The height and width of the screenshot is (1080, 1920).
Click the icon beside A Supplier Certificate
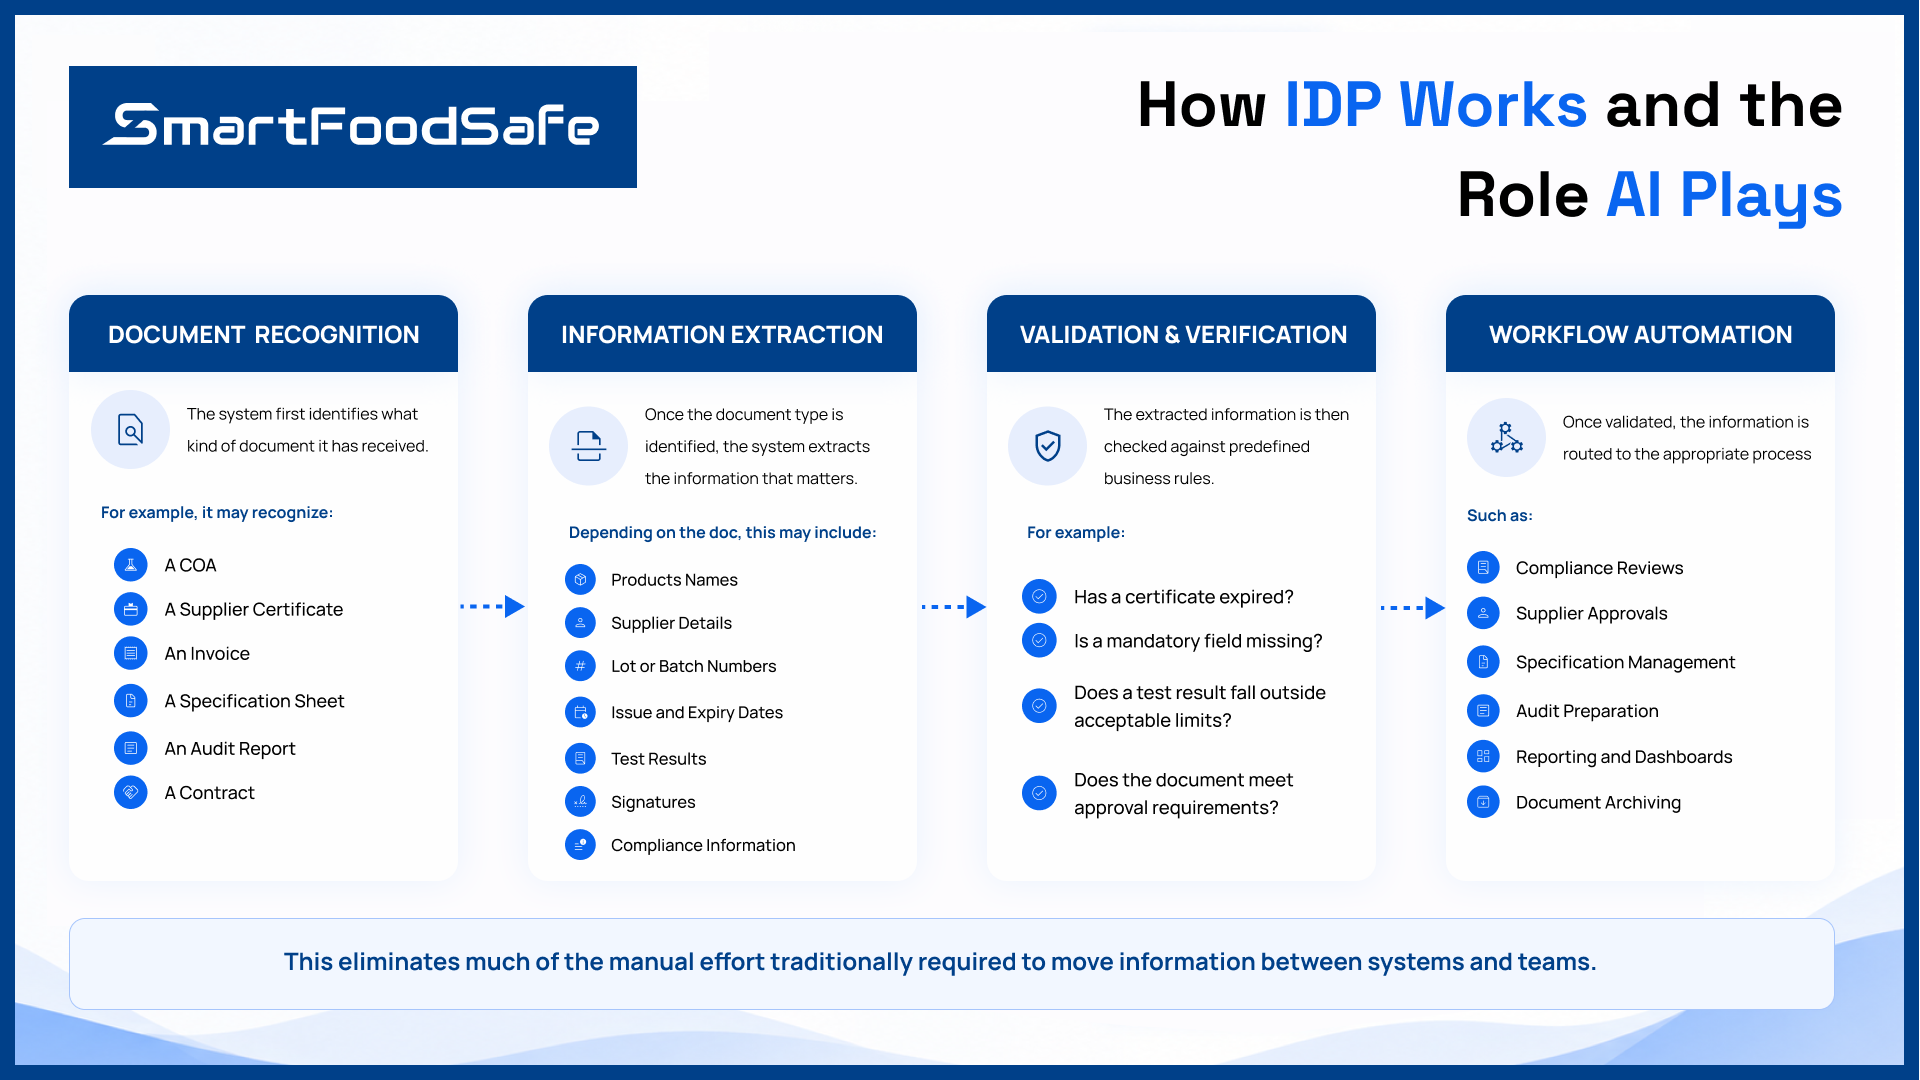pos(130,609)
